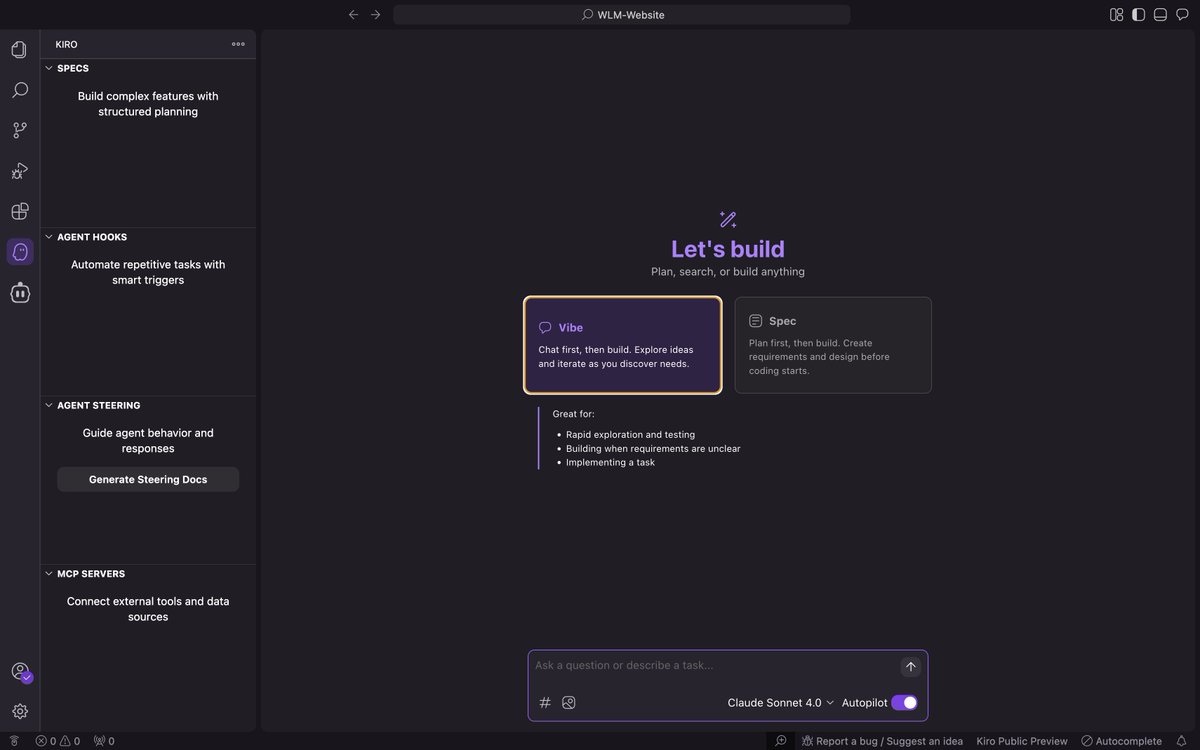Viewport: 1200px width, 750px height.
Task: Click the Let's build heading
Action: pos(728,249)
